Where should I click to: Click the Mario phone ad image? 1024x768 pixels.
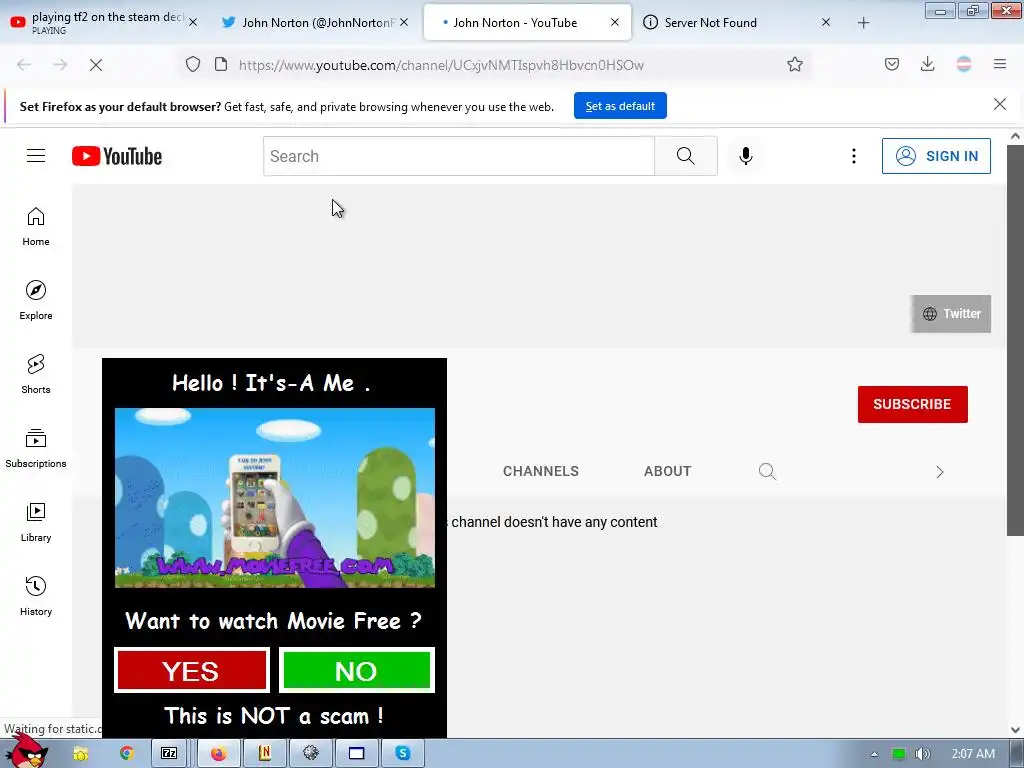click(274, 498)
